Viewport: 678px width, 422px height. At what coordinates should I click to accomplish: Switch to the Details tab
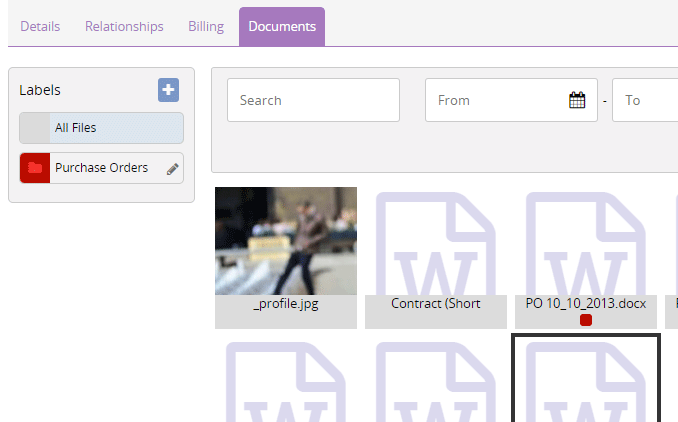tap(40, 26)
